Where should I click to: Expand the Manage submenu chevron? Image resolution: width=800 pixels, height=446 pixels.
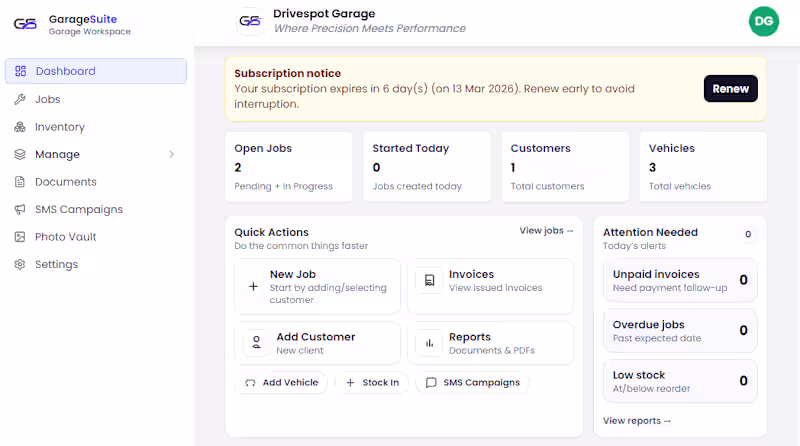[171, 154]
